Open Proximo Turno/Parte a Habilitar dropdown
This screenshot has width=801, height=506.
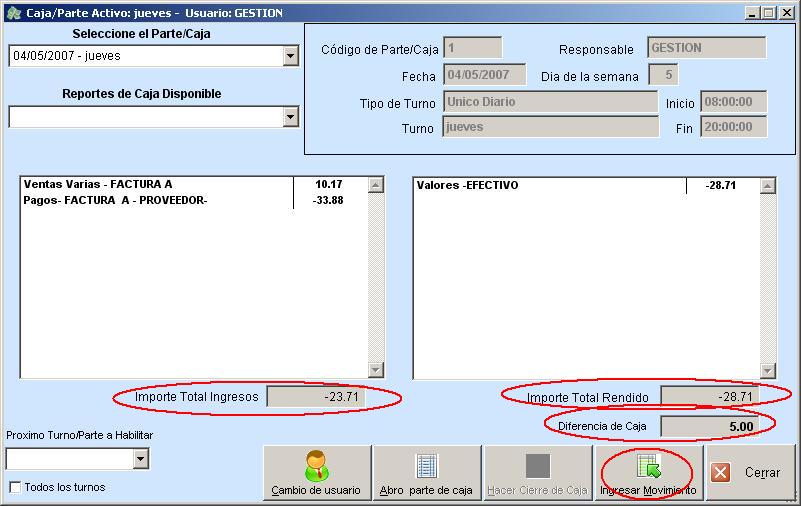140,459
